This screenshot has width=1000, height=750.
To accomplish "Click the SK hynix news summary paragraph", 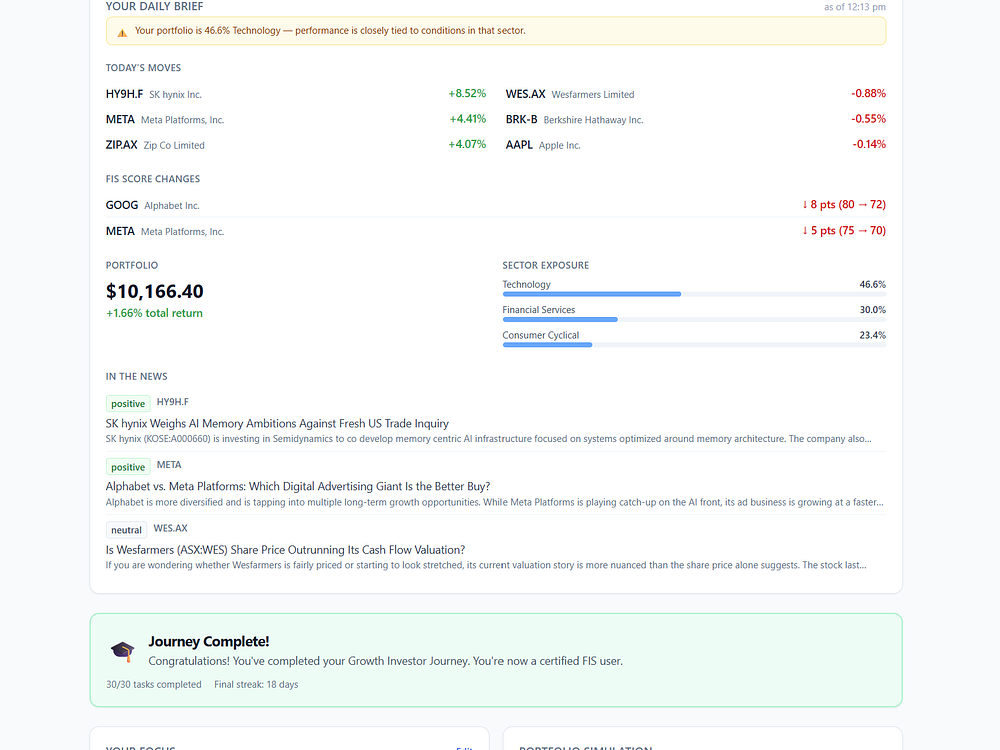I will point(489,439).
